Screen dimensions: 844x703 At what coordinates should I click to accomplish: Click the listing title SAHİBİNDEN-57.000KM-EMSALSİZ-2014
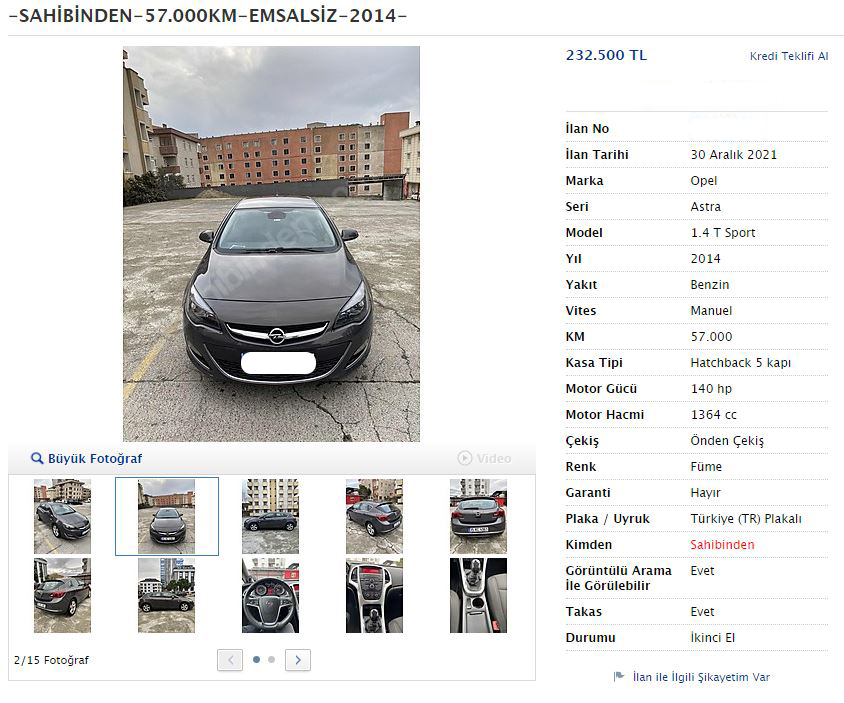click(x=208, y=16)
